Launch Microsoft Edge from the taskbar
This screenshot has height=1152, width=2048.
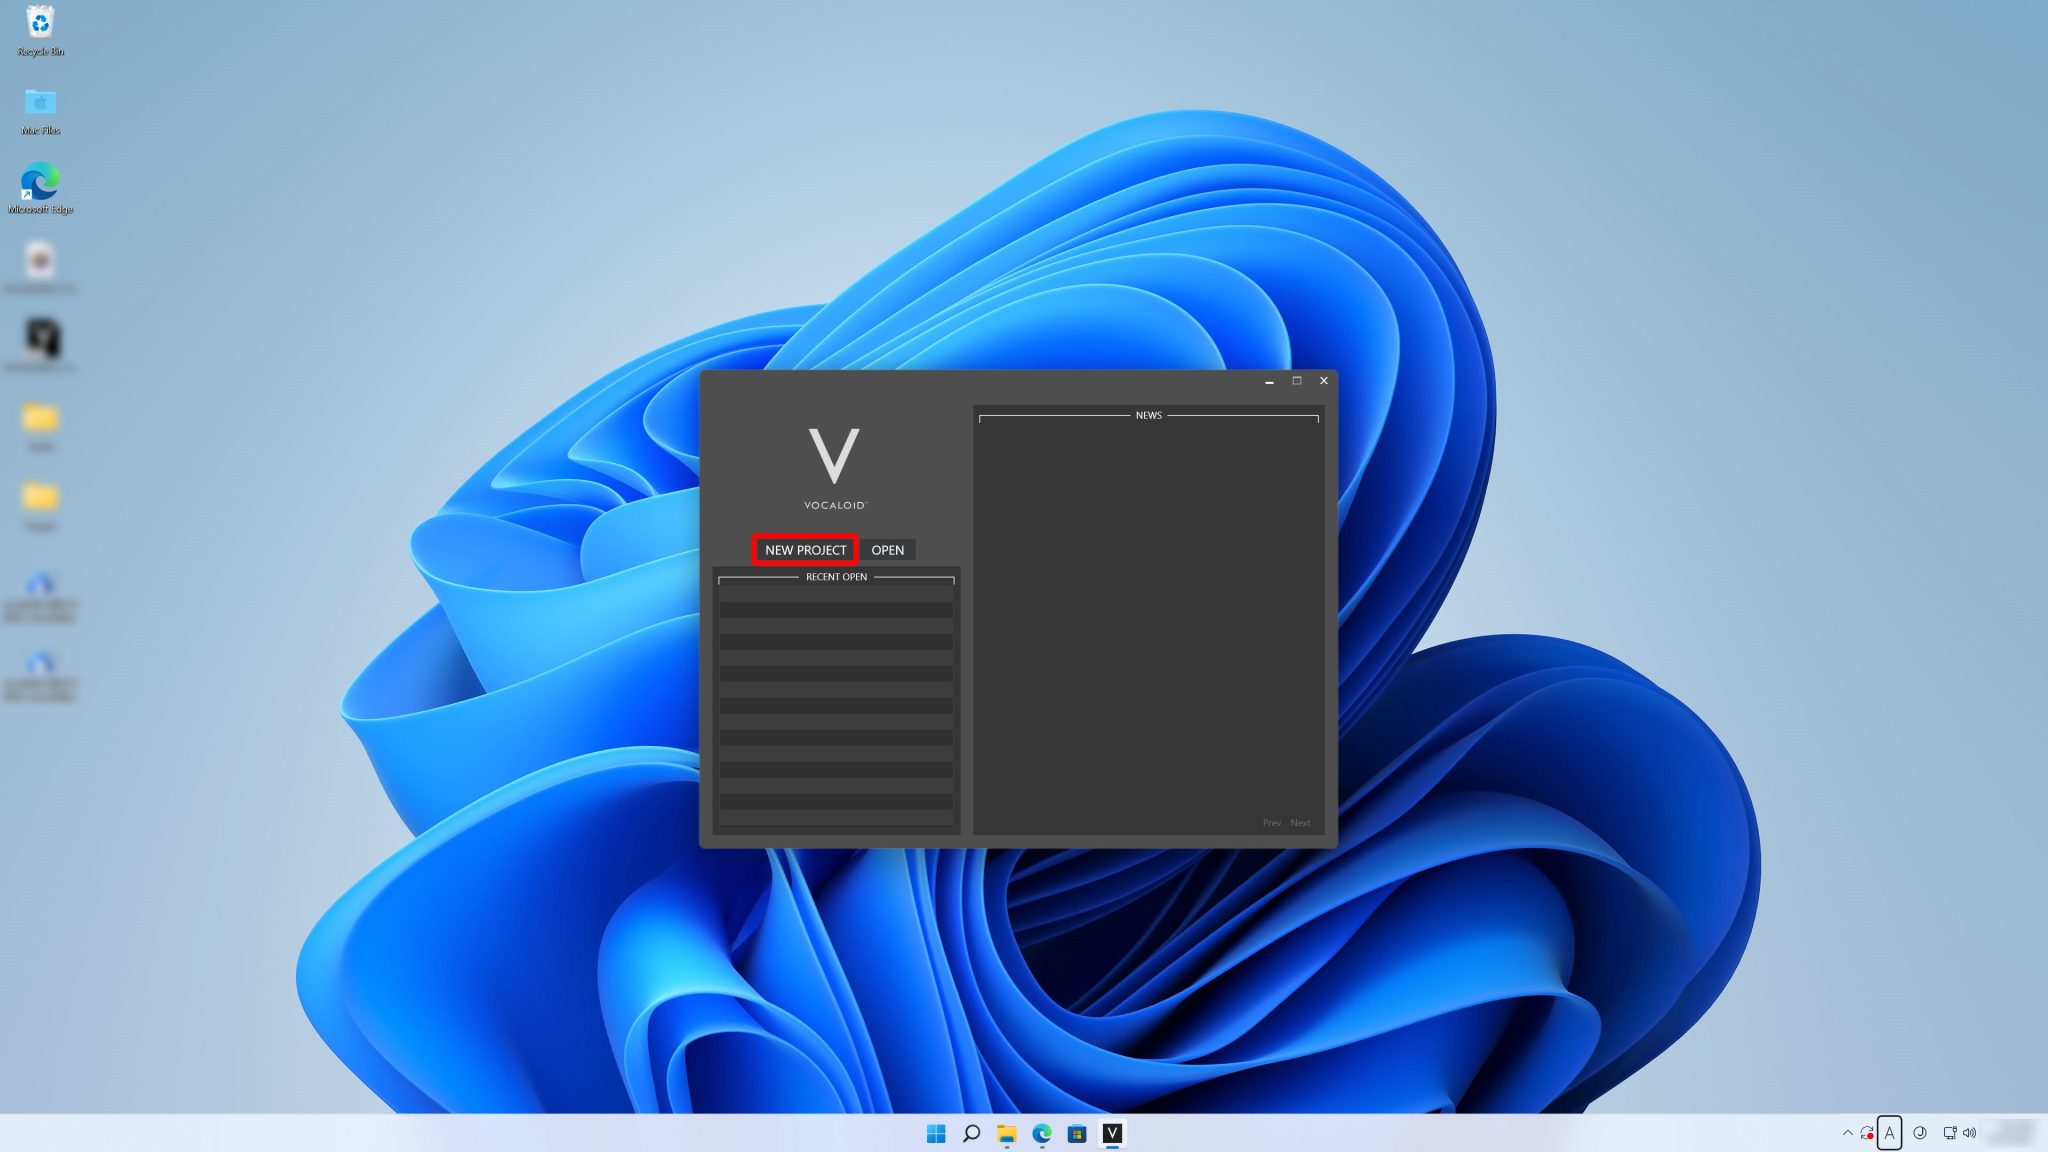coord(1042,1133)
